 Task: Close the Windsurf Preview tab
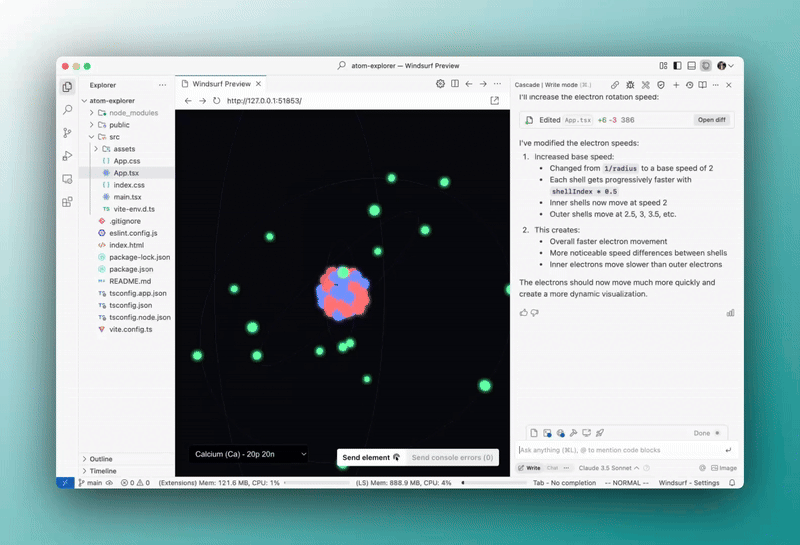pyautogui.click(x=259, y=84)
